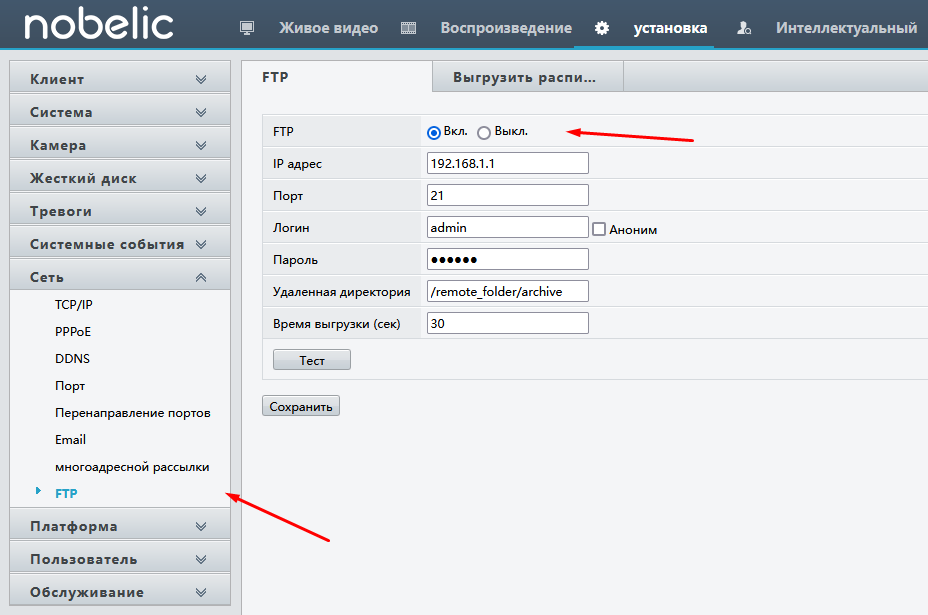This screenshot has height=615, width=928.
Task: Expand the Пользователь section
Action: (x=120, y=559)
